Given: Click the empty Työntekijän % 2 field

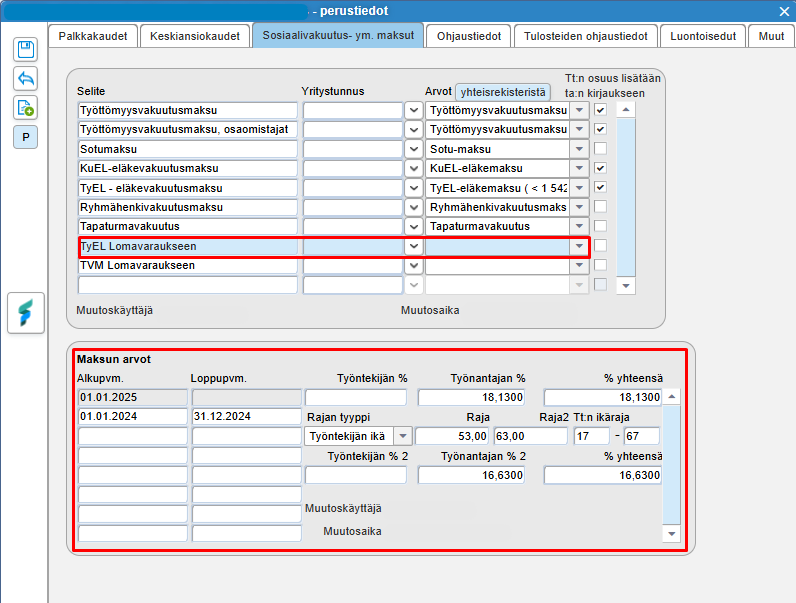Looking at the screenshot, I should tap(356, 475).
